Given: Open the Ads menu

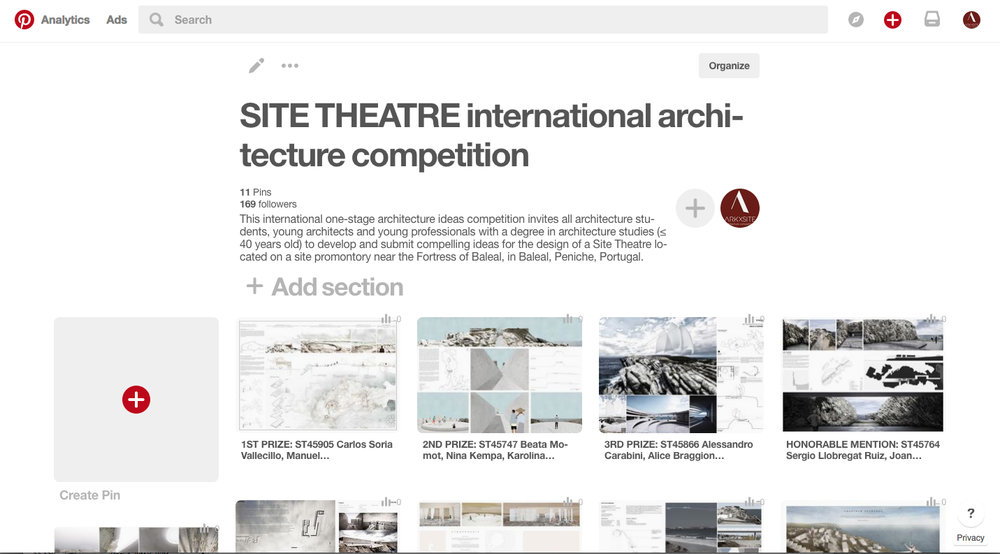Looking at the screenshot, I should [117, 20].
